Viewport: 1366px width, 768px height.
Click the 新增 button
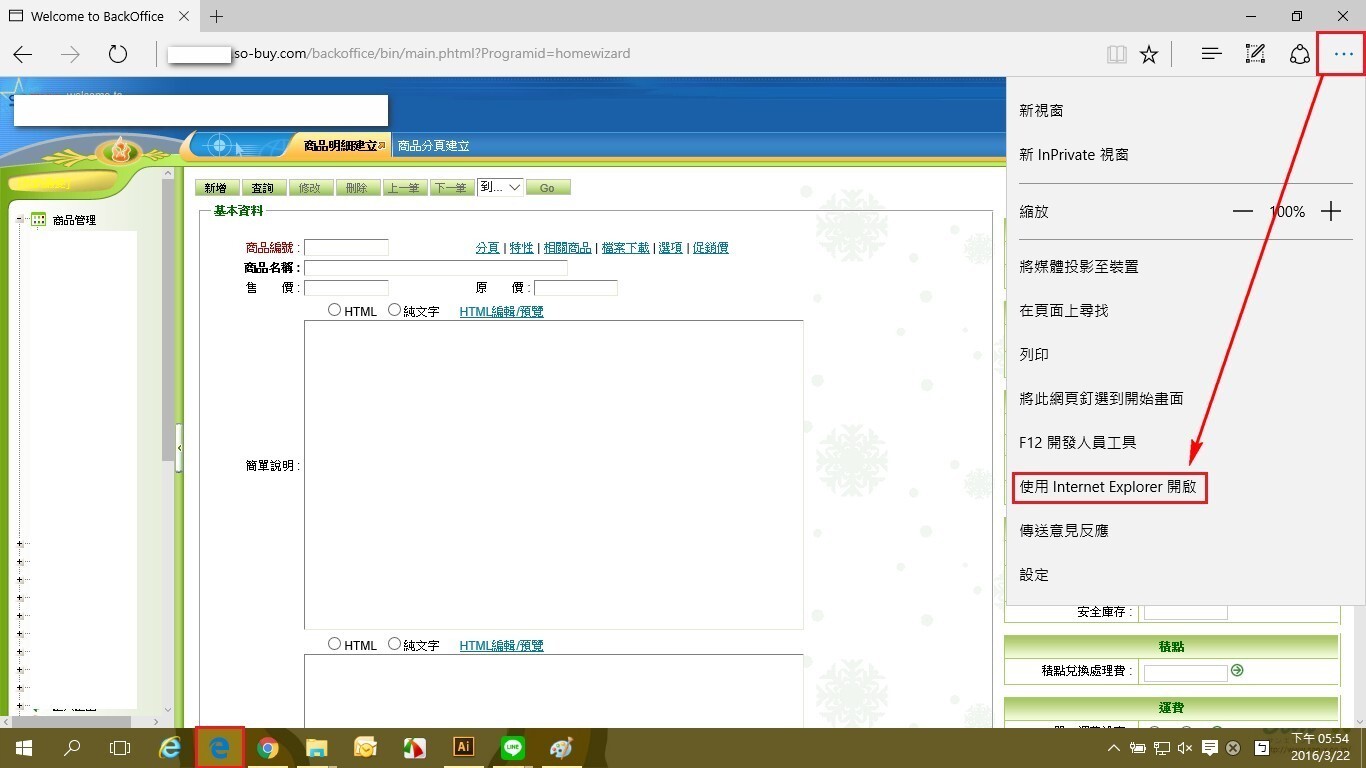click(215, 188)
